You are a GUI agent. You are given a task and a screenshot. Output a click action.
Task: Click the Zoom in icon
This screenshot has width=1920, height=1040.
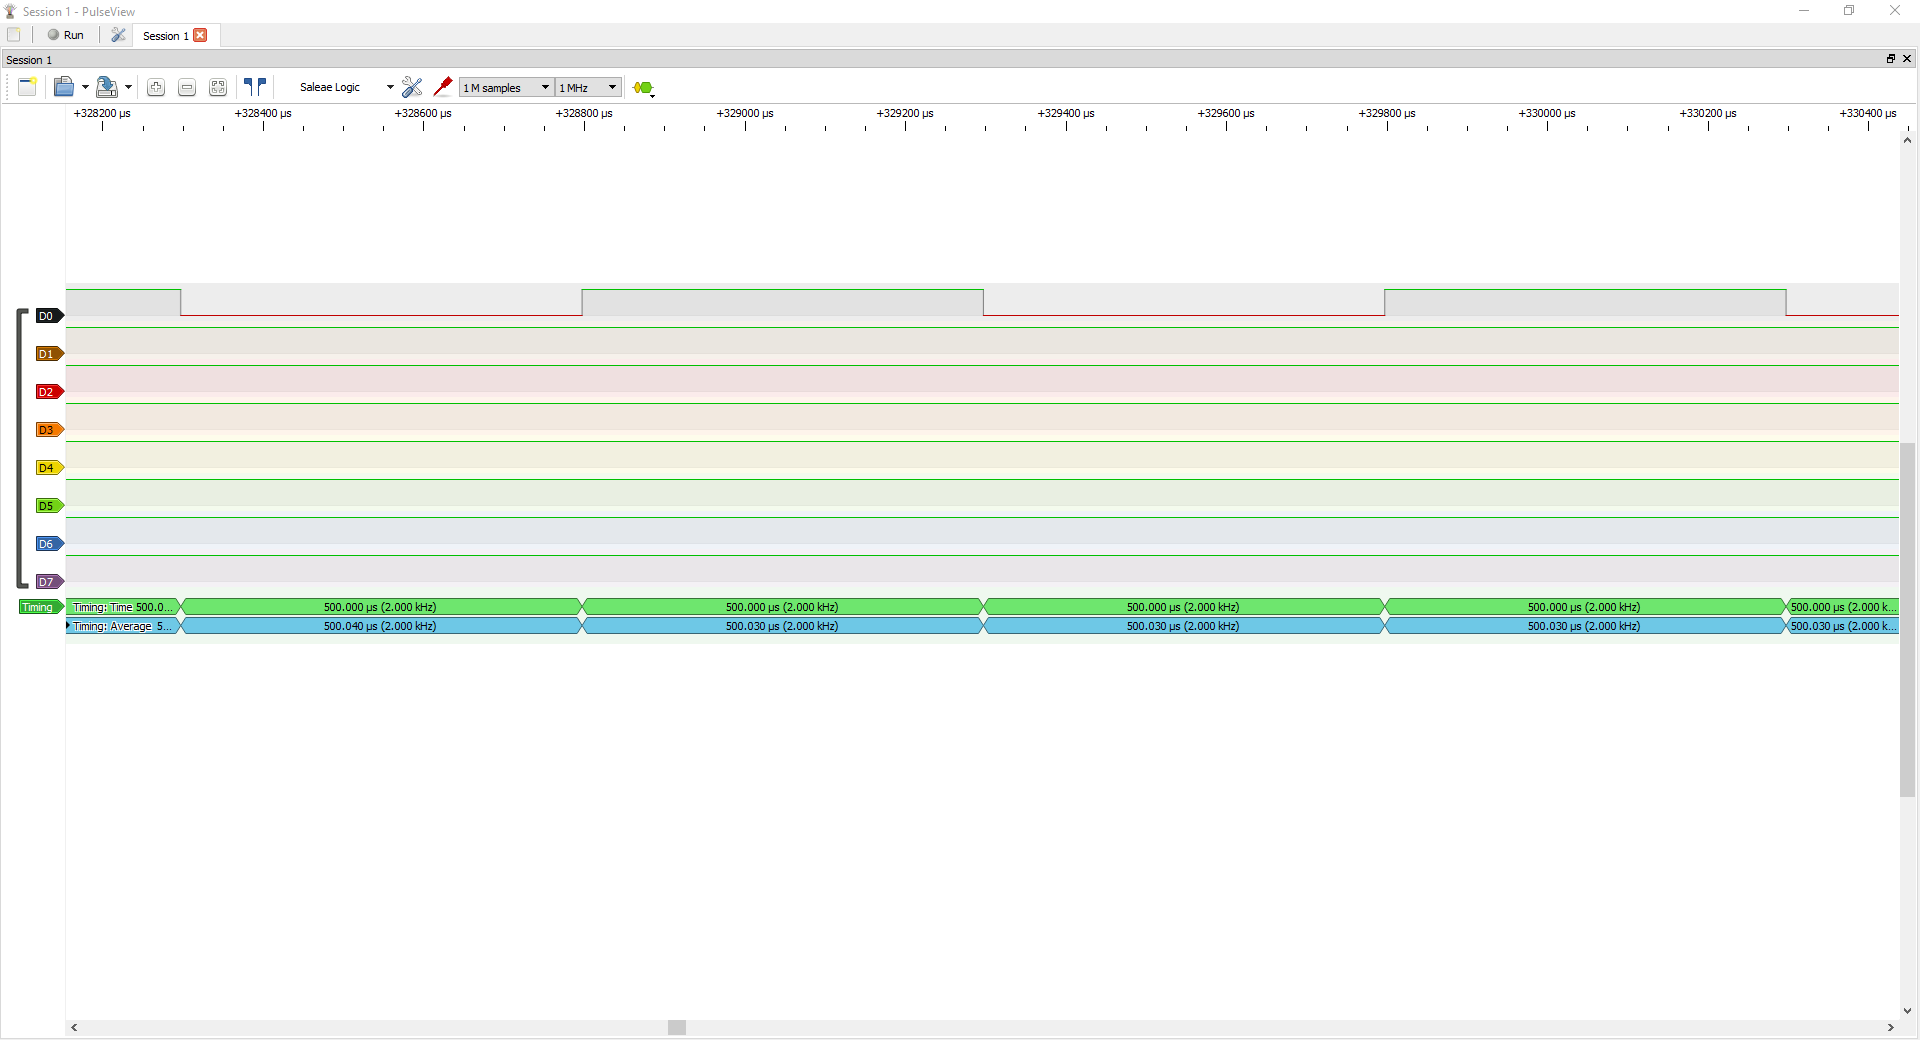click(156, 88)
